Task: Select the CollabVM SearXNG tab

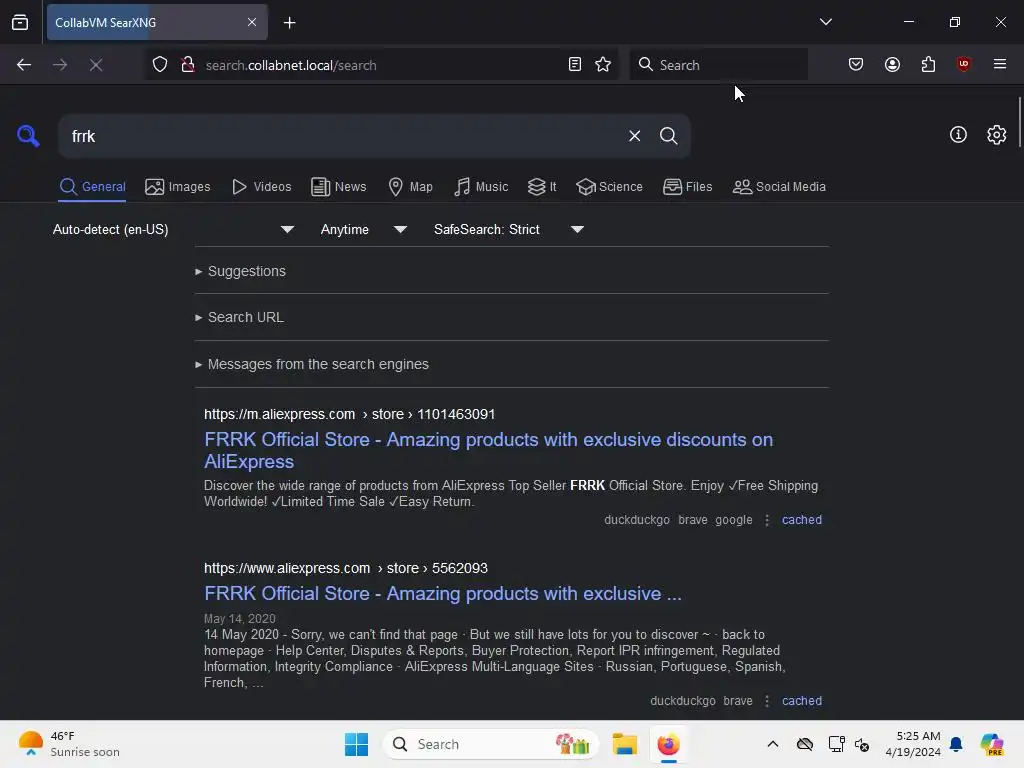Action: (x=157, y=22)
